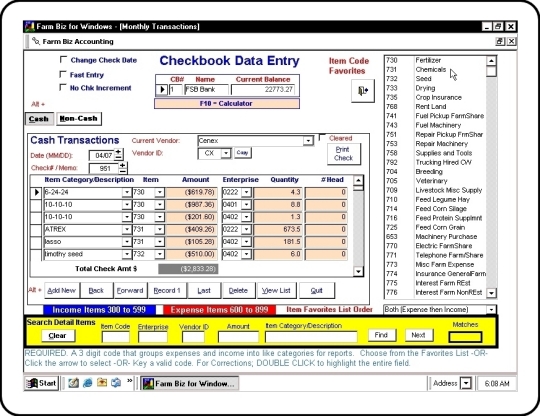Click the Current Balance 22773.27 field

(263, 90)
